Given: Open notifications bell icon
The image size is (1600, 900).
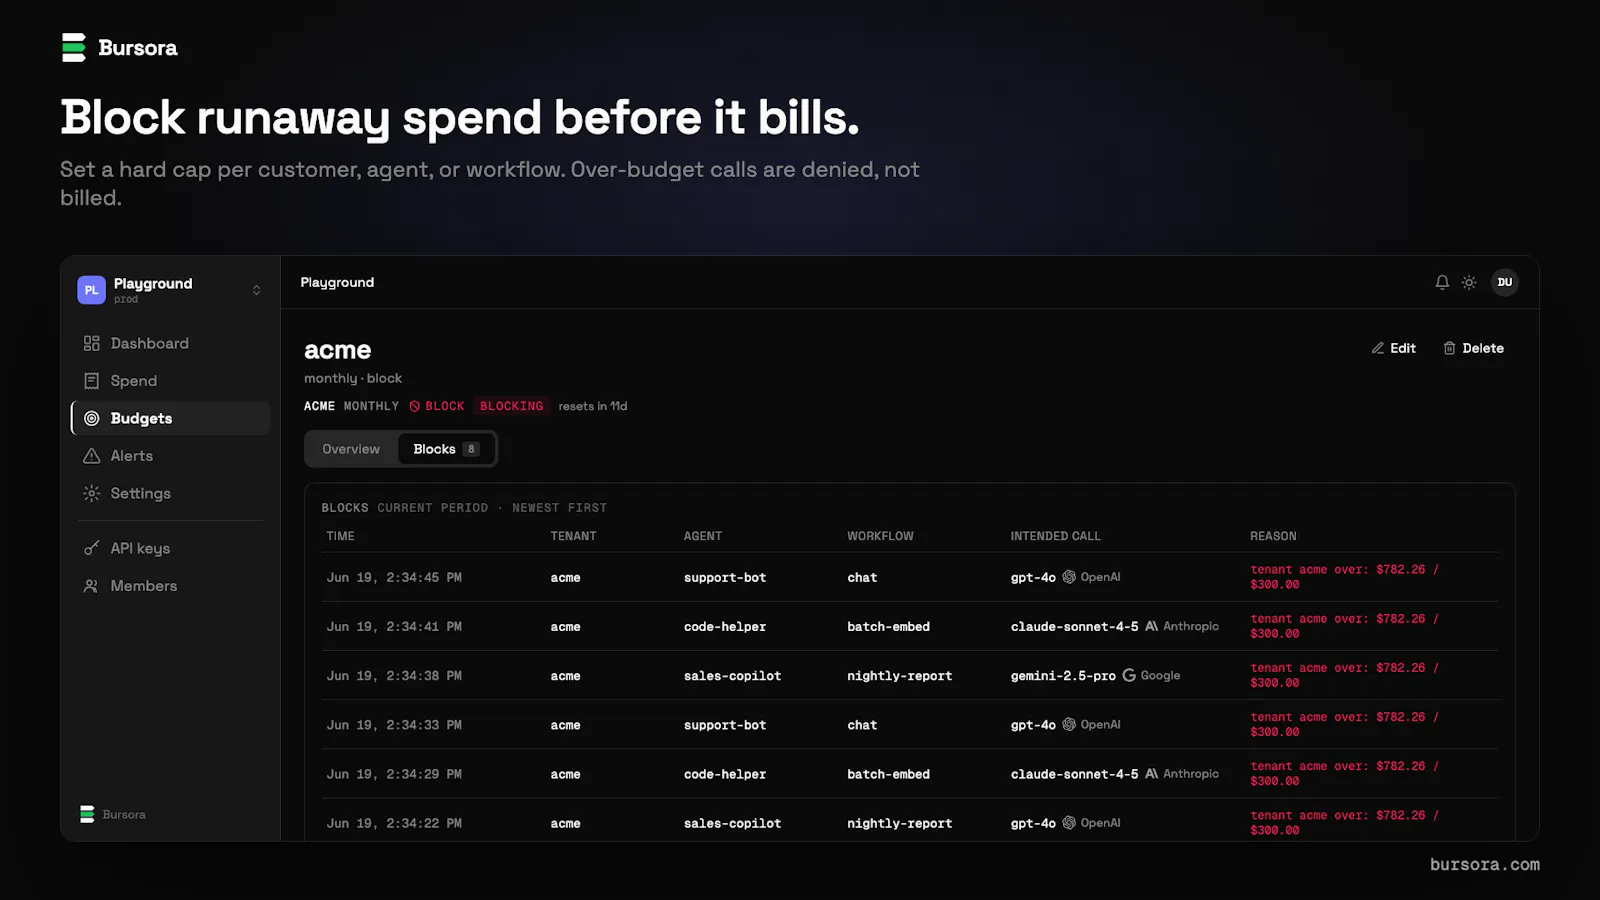Looking at the screenshot, I should [1442, 283].
